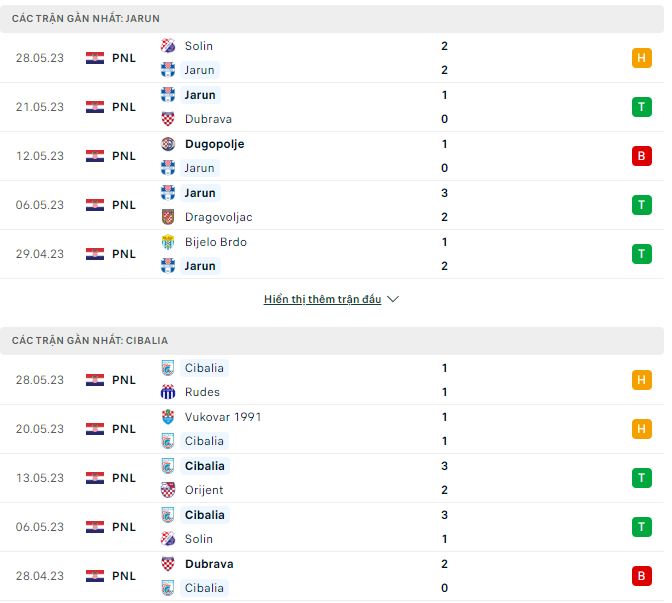Viewport: 672px width, 603px height.
Task: Click the Solin club crest in the 28.05.23 match
Action: 168,46
